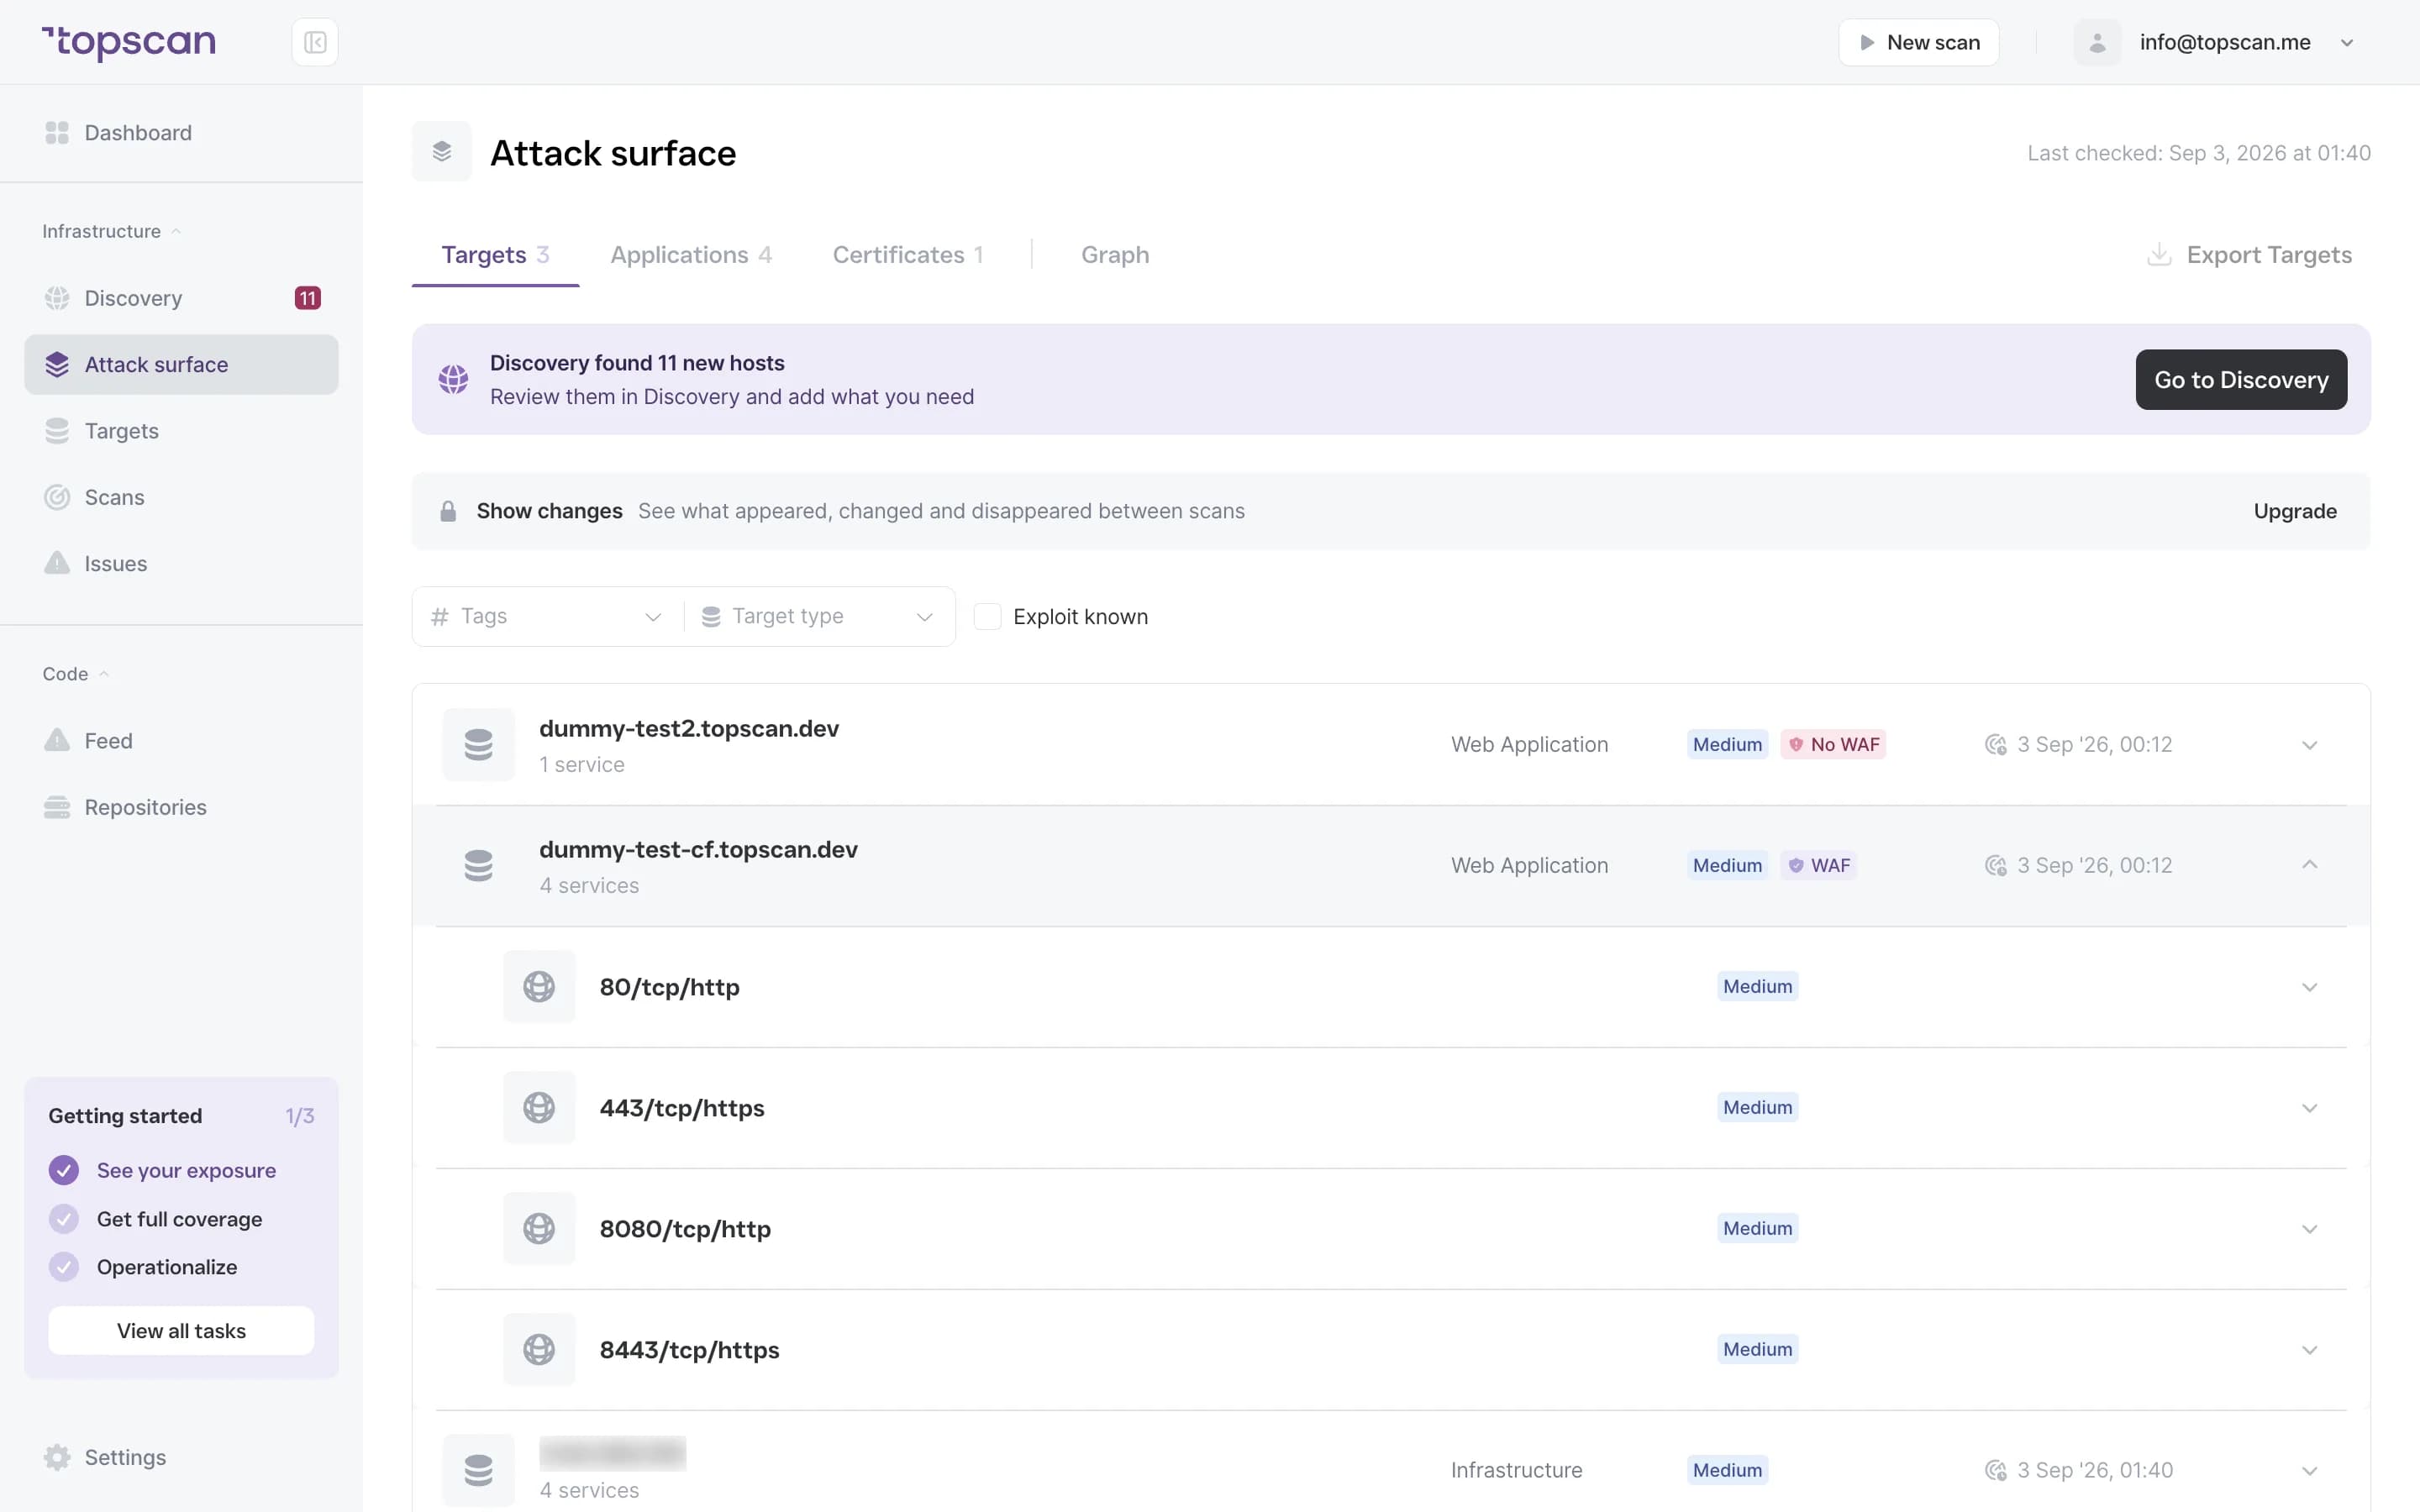Click View all tasks button
Screen dimensions: 2420x1512
click(181, 1330)
